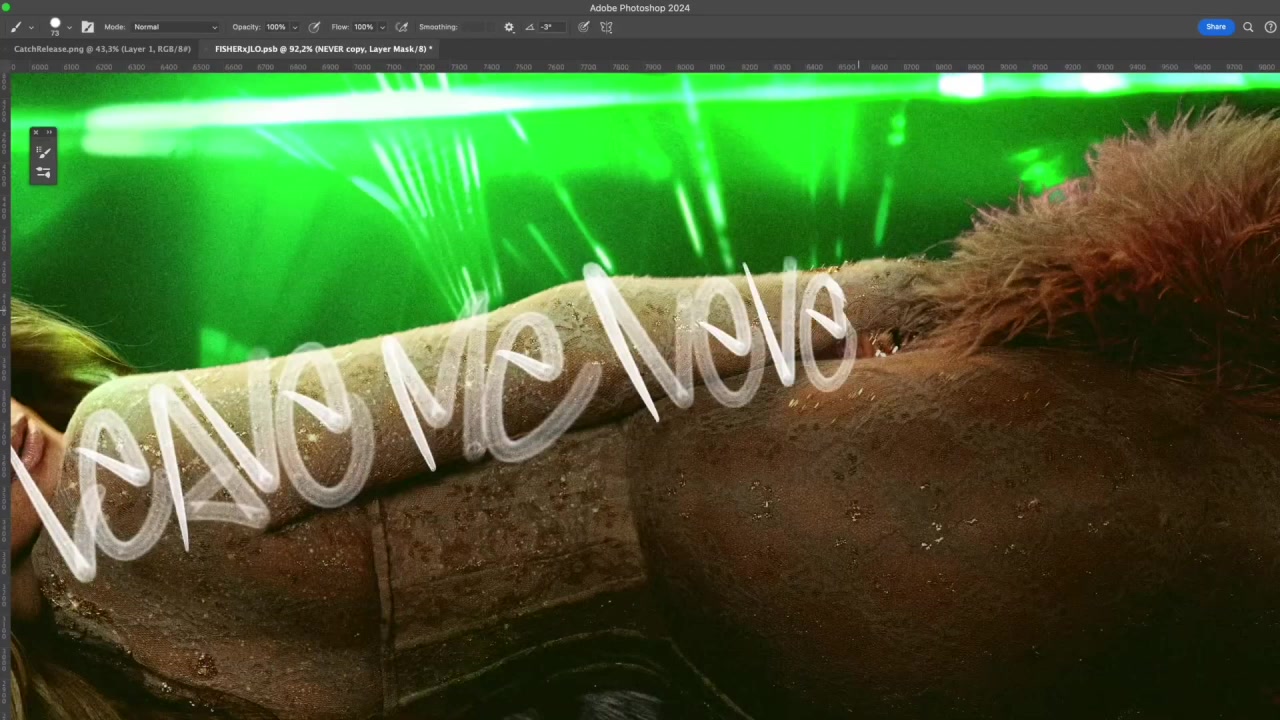Image resolution: width=1280 pixels, height=720 pixels.
Task: Open the Search magnifier icon
Action: click(x=1248, y=27)
